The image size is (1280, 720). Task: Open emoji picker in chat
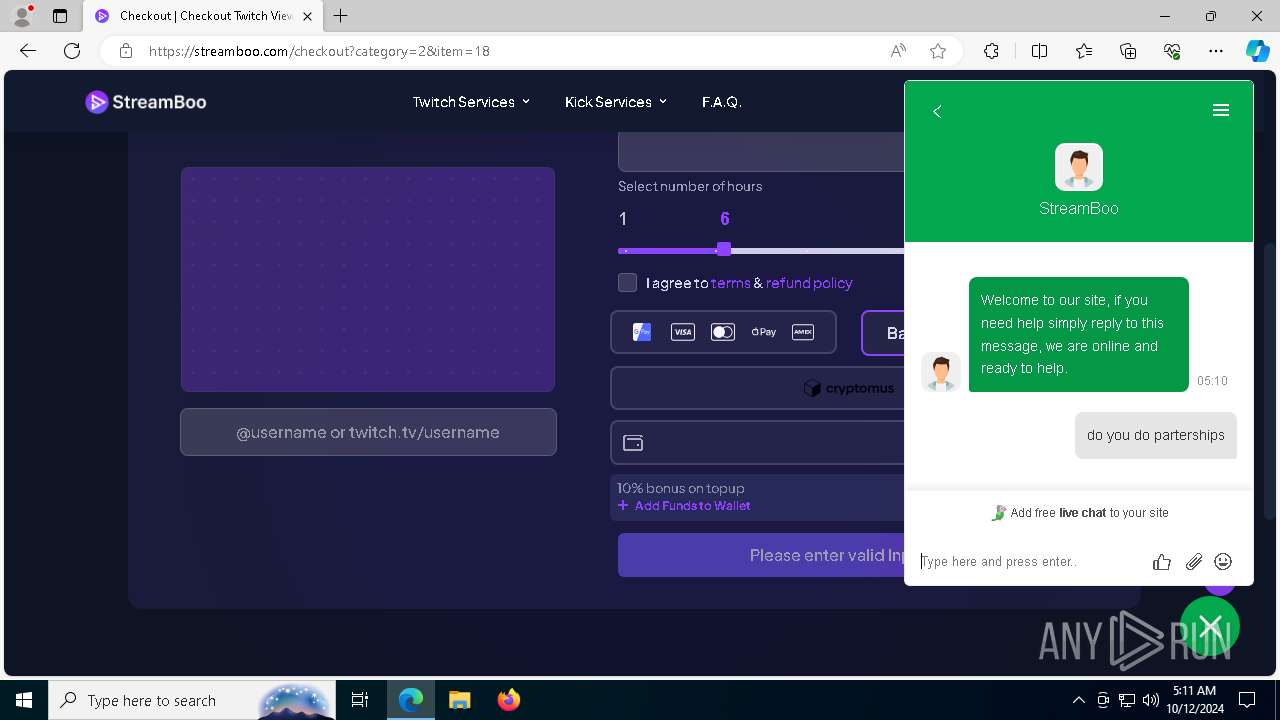(1223, 562)
